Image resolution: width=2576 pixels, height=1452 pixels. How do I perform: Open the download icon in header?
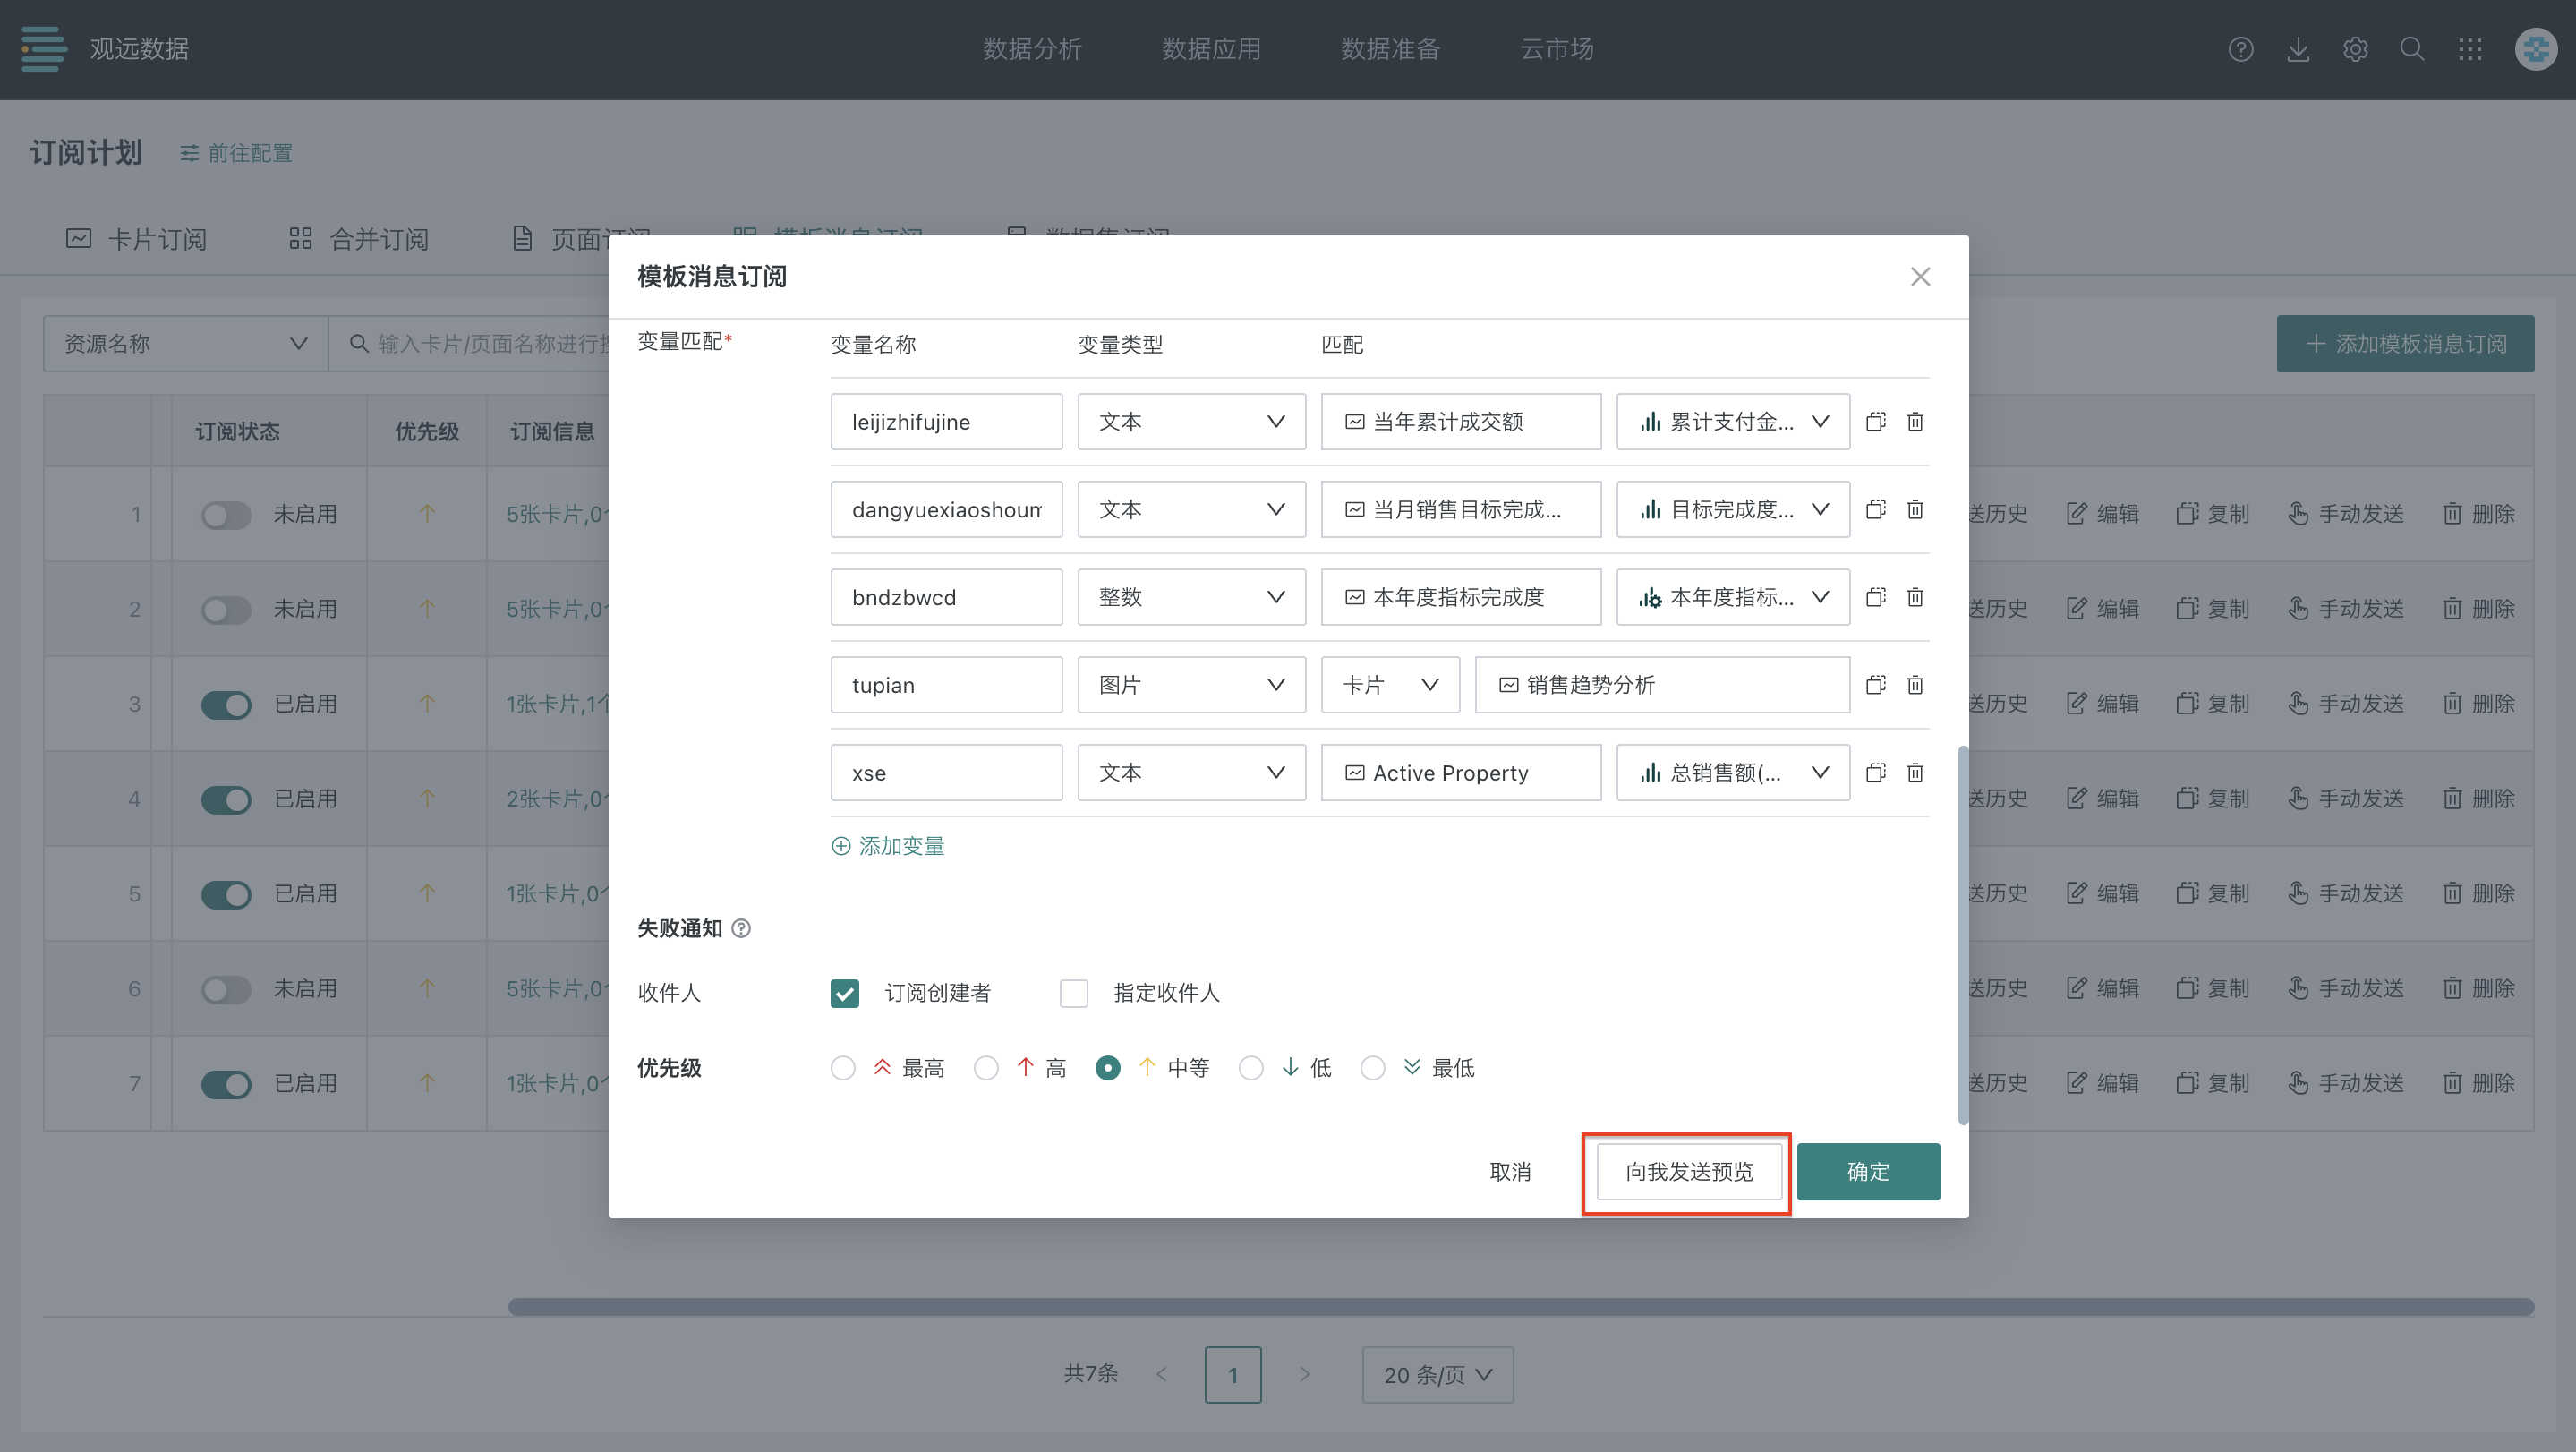click(2298, 49)
